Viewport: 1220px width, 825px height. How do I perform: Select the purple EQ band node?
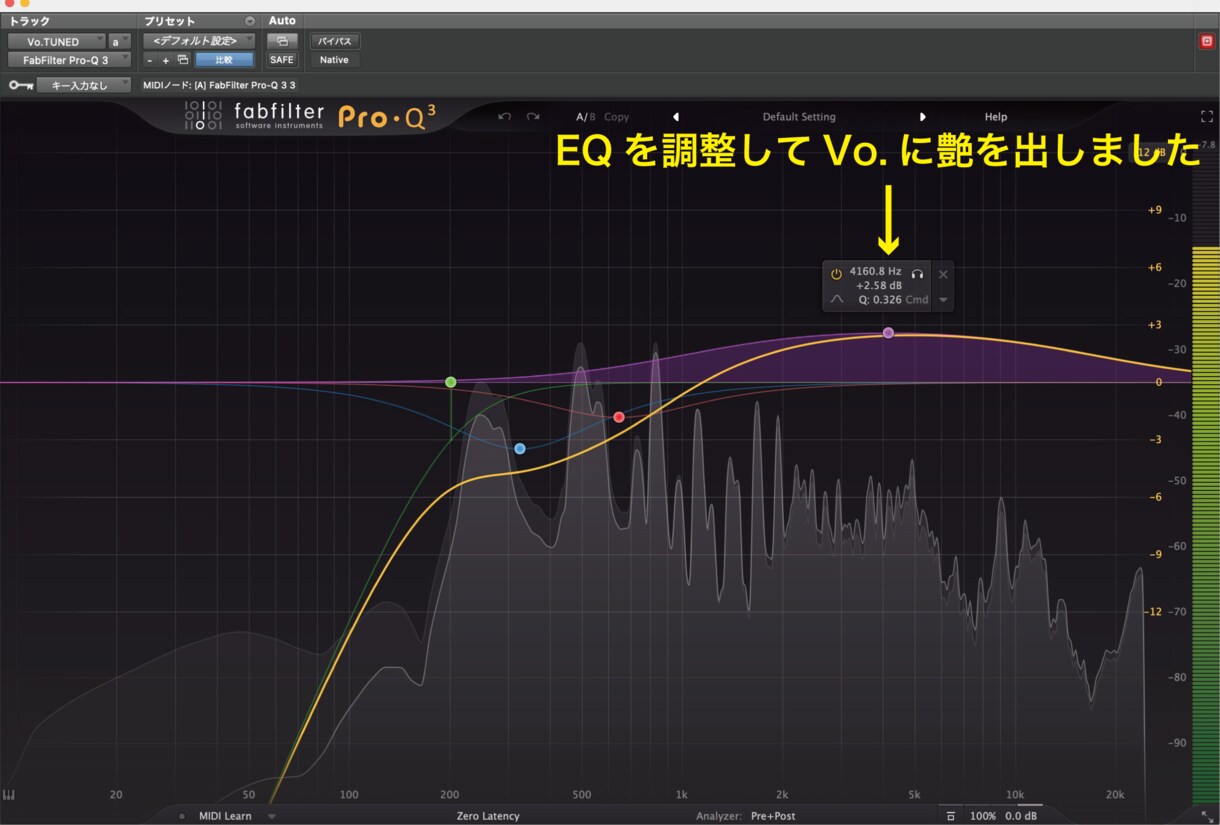coord(888,333)
